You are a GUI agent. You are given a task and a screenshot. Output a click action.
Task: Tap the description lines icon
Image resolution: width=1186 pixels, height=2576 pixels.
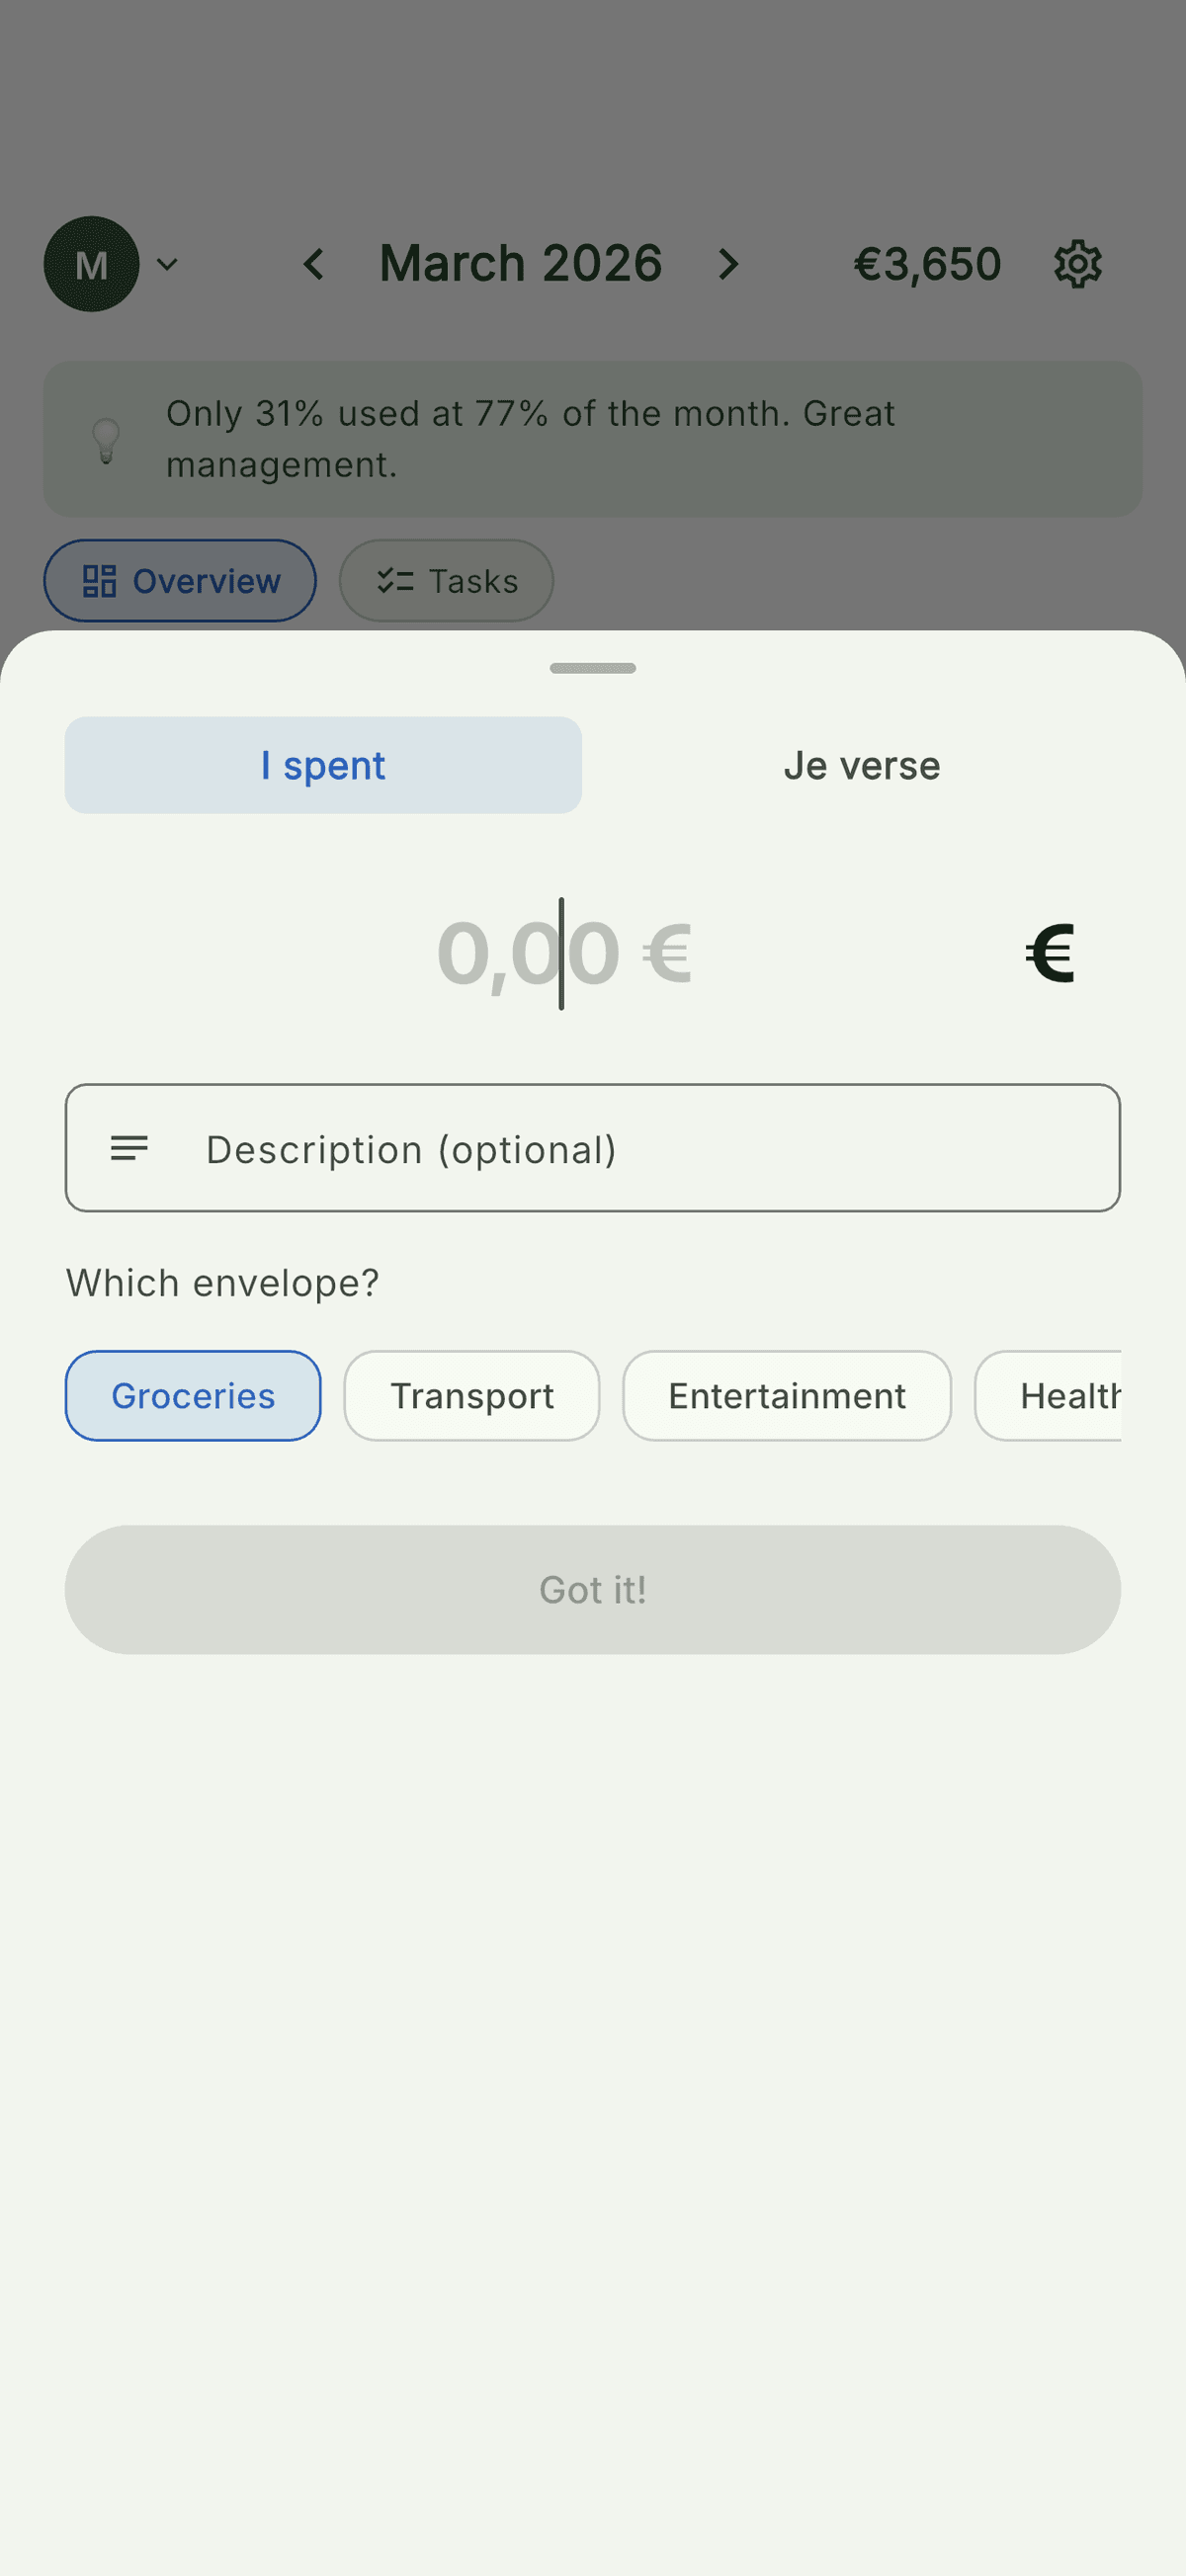(129, 1148)
